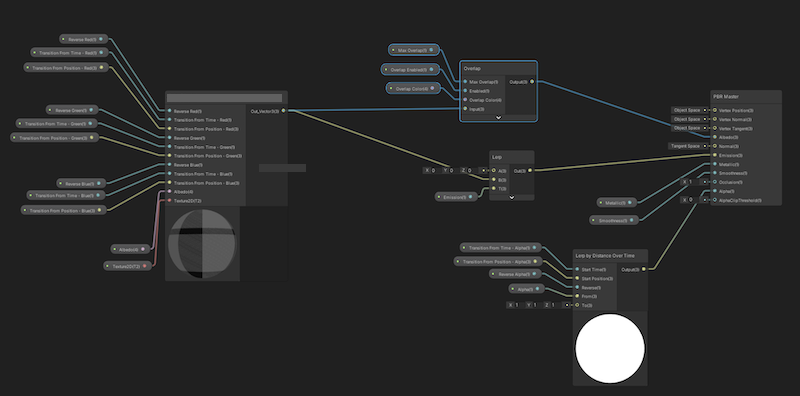
Task: Collapse the Overlap node using its bottom chevron
Action: [x=498, y=118]
